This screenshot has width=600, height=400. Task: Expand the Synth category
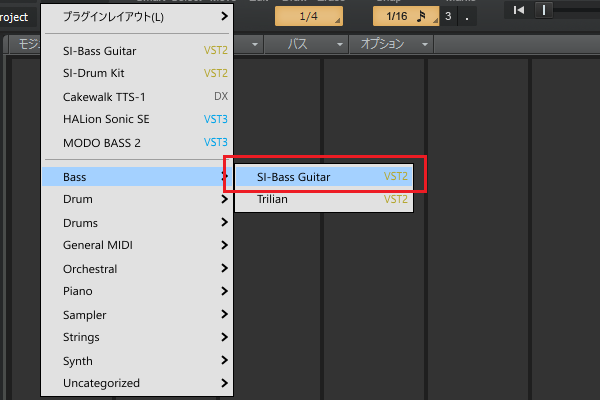click(x=137, y=361)
